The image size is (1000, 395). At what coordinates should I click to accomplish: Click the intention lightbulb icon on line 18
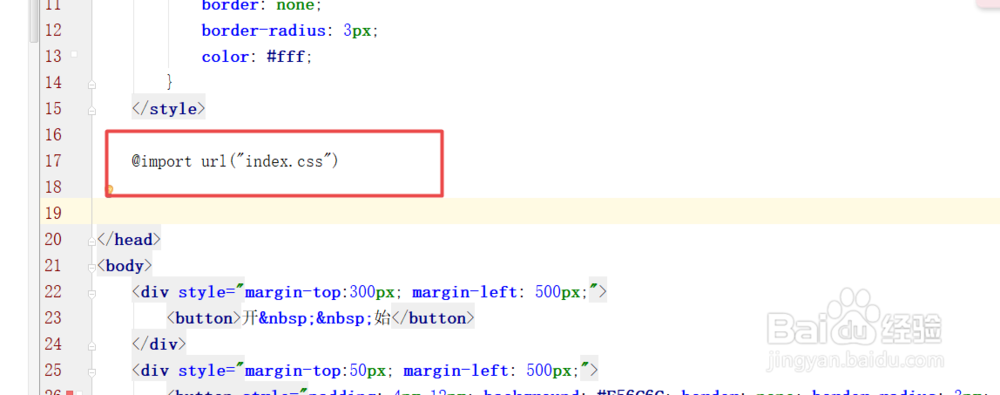coord(110,190)
